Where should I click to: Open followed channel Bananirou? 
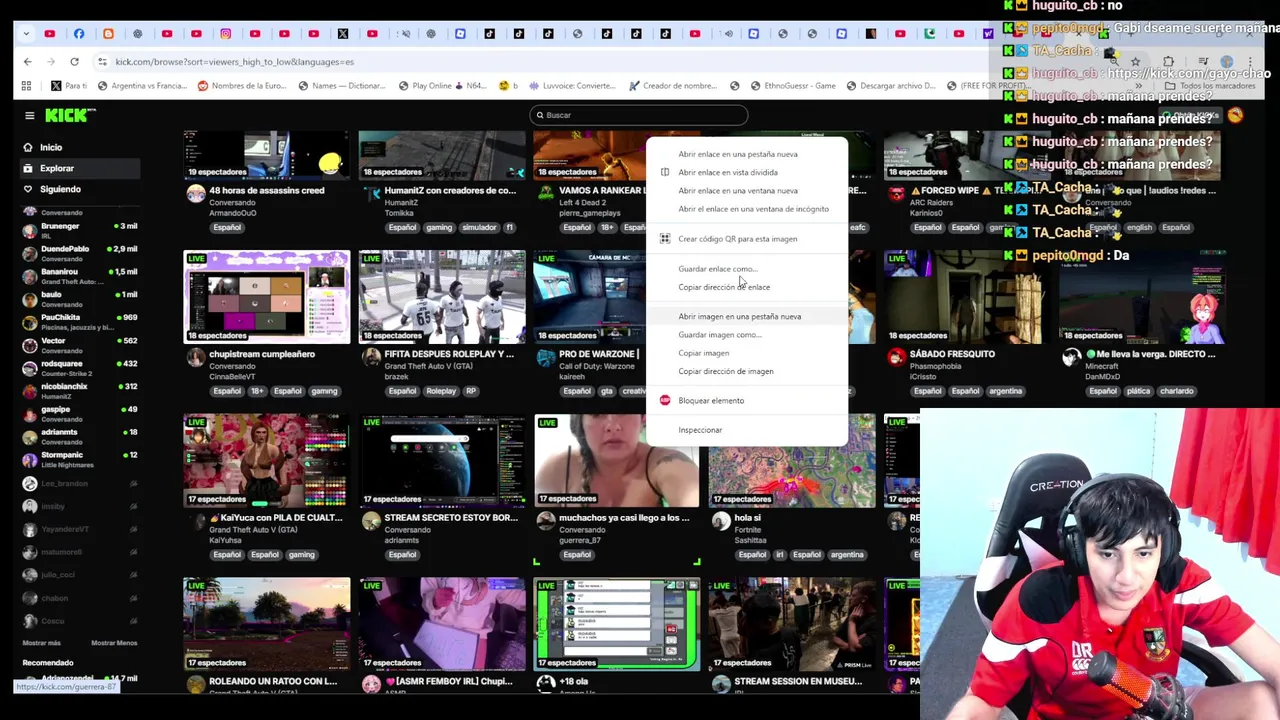(80, 275)
